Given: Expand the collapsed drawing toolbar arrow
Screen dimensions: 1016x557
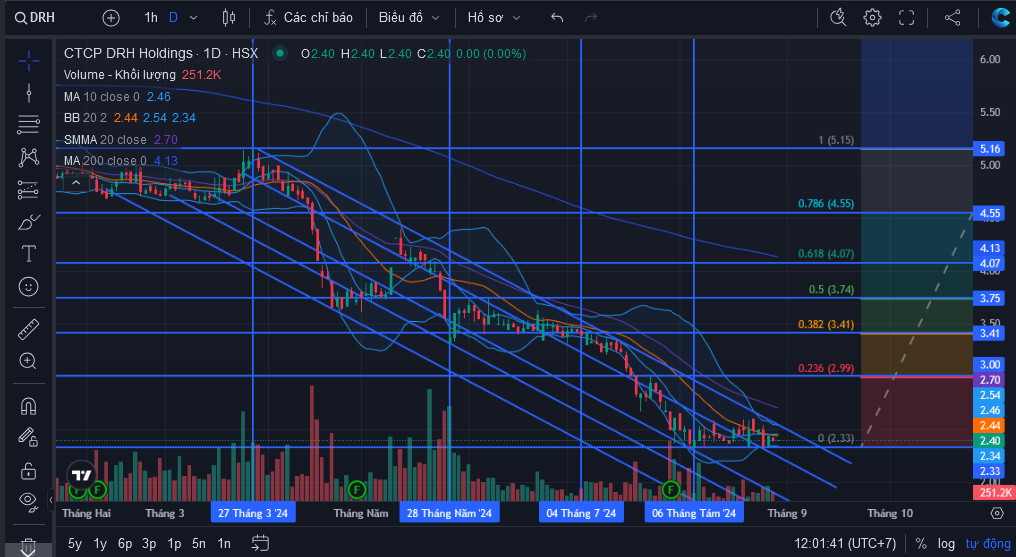Looking at the screenshot, I should pyautogui.click(x=51, y=500).
